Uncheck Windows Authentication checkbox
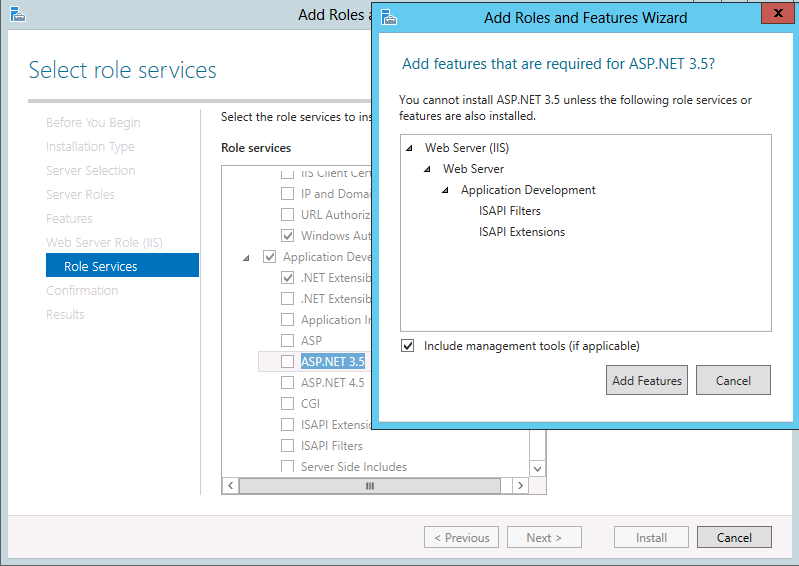Viewport: 799px width, 566px height. (287, 235)
